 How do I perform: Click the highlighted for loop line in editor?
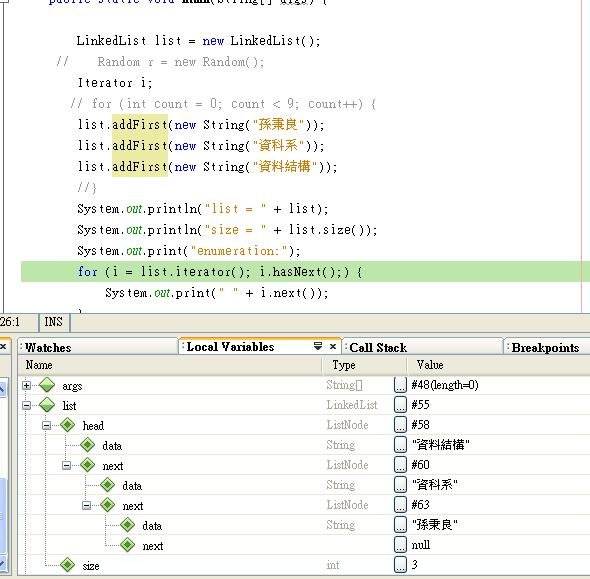305,271
